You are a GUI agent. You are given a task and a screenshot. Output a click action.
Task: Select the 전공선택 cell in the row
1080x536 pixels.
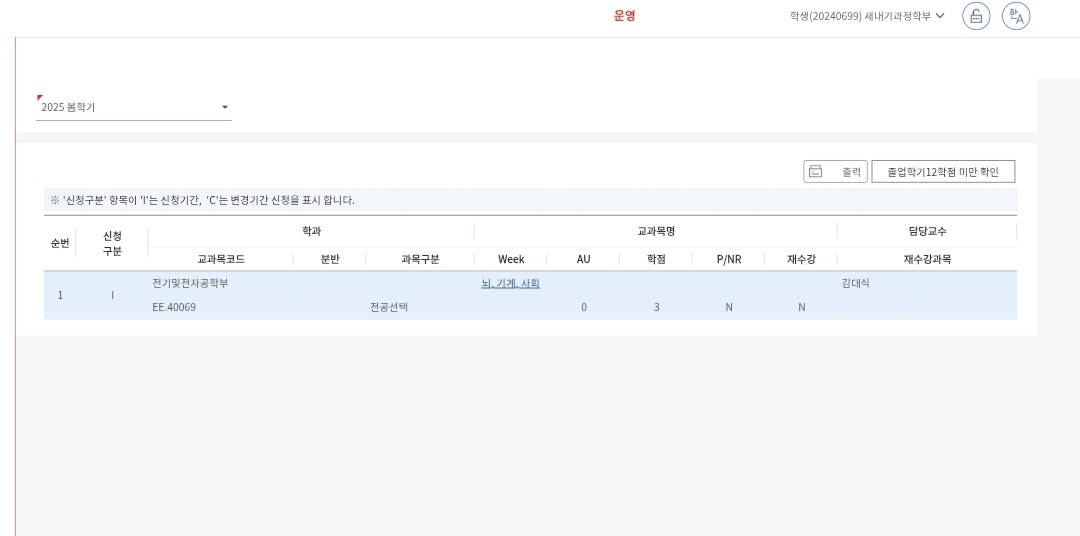click(389, 307)
